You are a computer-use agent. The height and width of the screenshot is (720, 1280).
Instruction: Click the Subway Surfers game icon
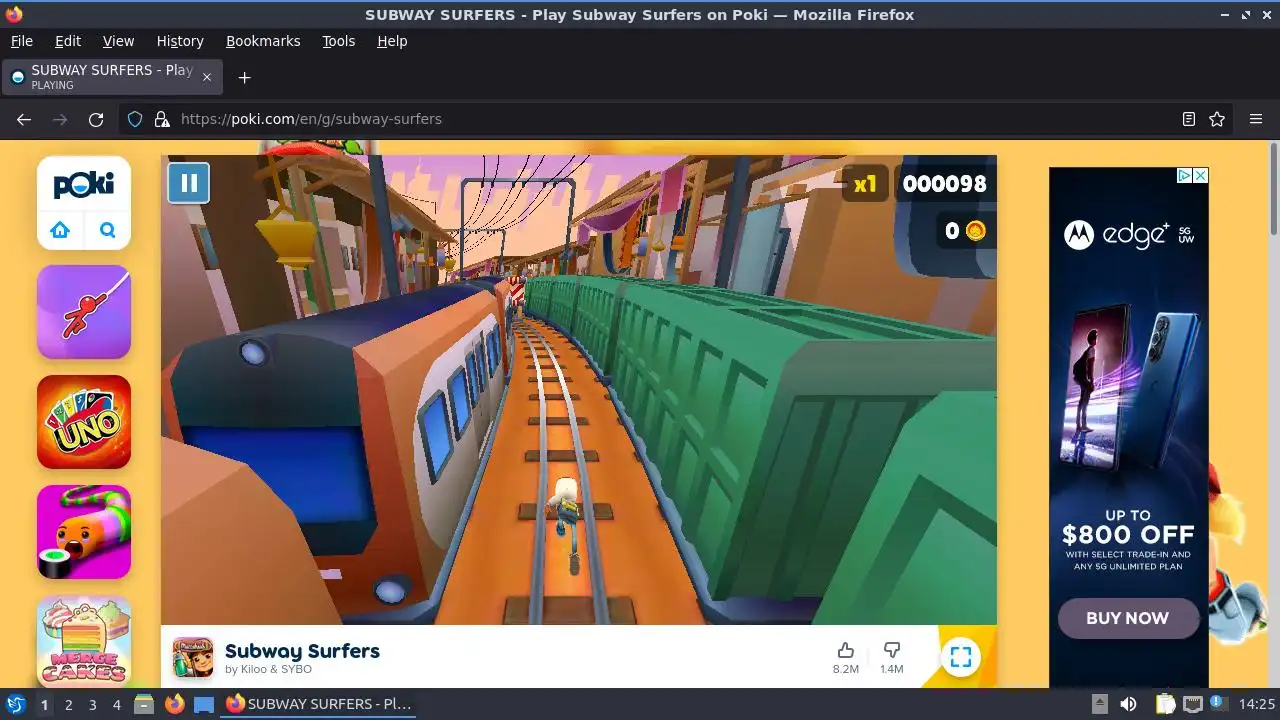[x=193, y=657]
